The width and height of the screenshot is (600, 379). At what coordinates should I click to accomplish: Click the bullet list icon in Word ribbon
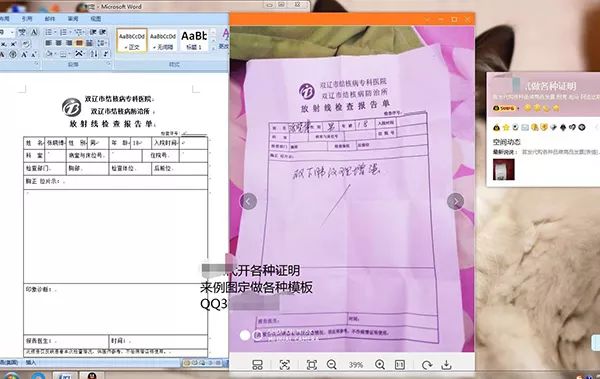pyautogui.click(x=48, y=32)
